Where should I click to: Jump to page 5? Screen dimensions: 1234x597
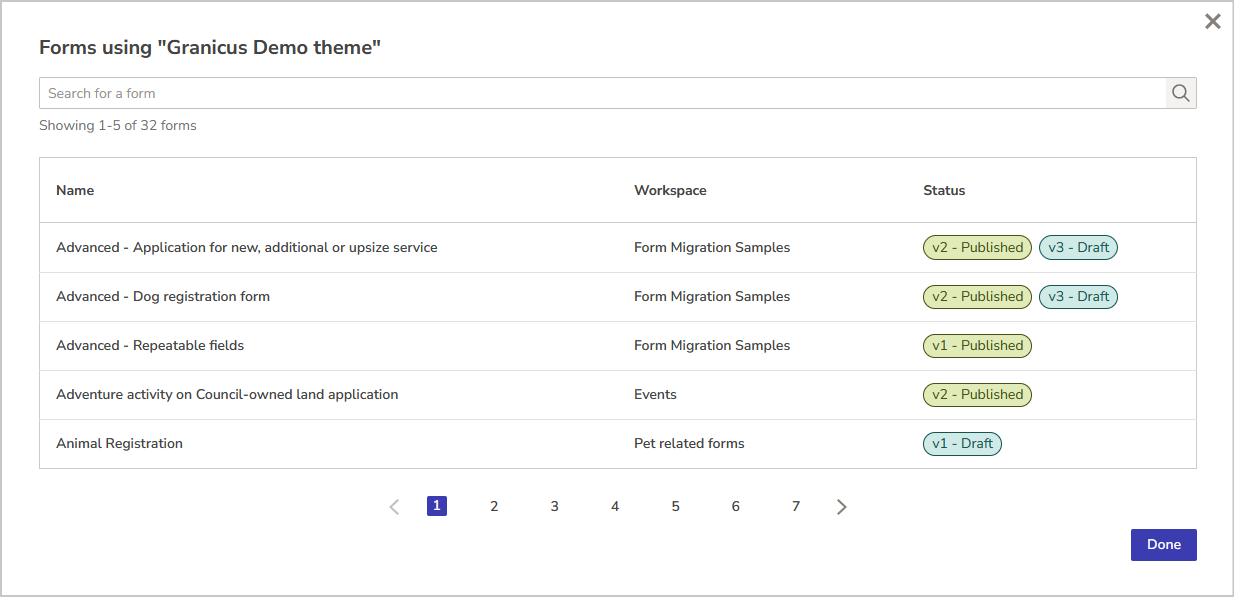pyautogui.click(x=675, y=506)
